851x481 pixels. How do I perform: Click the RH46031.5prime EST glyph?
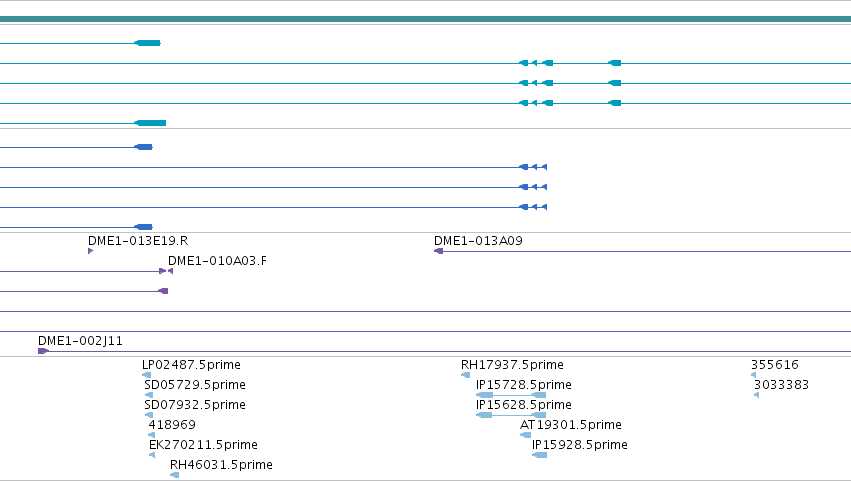(x=174, y=475)
